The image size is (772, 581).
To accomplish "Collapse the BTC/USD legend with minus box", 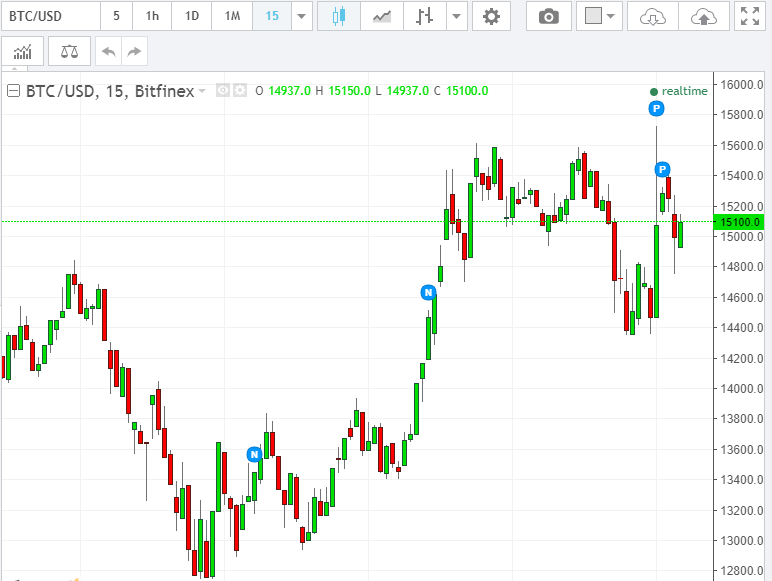I will (x=13, y=91).
